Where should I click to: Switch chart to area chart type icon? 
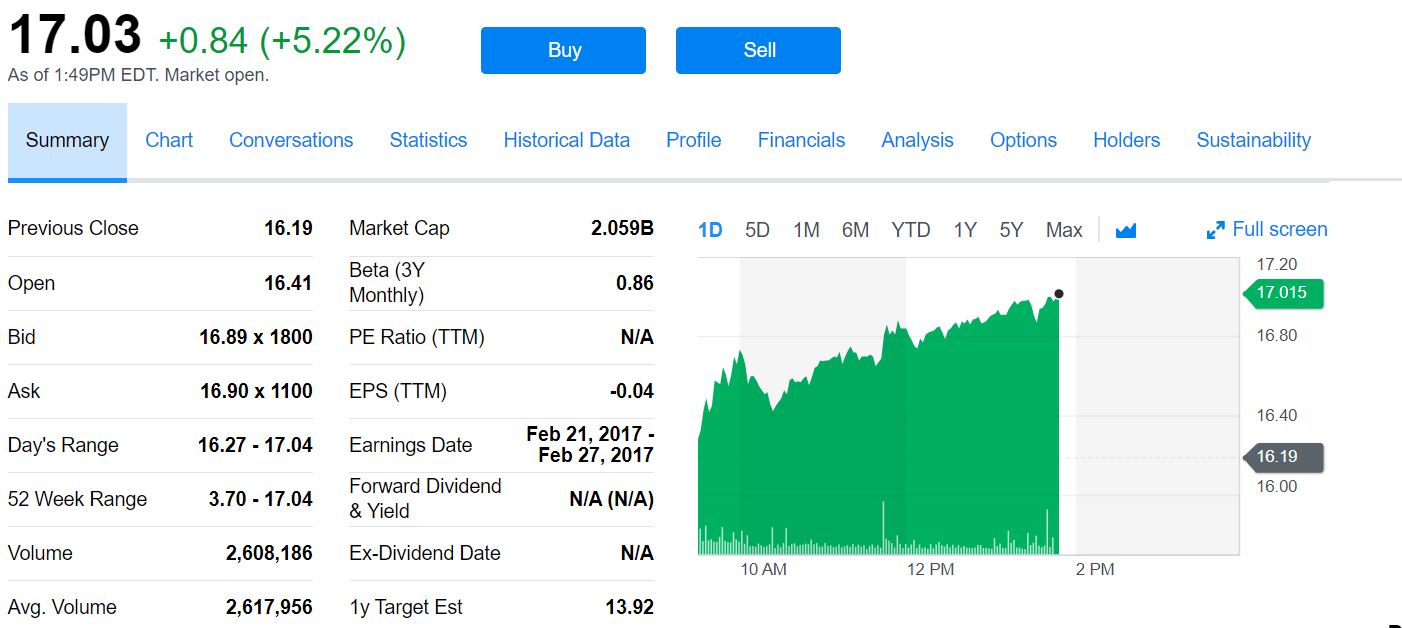[x=1126, y=231]
